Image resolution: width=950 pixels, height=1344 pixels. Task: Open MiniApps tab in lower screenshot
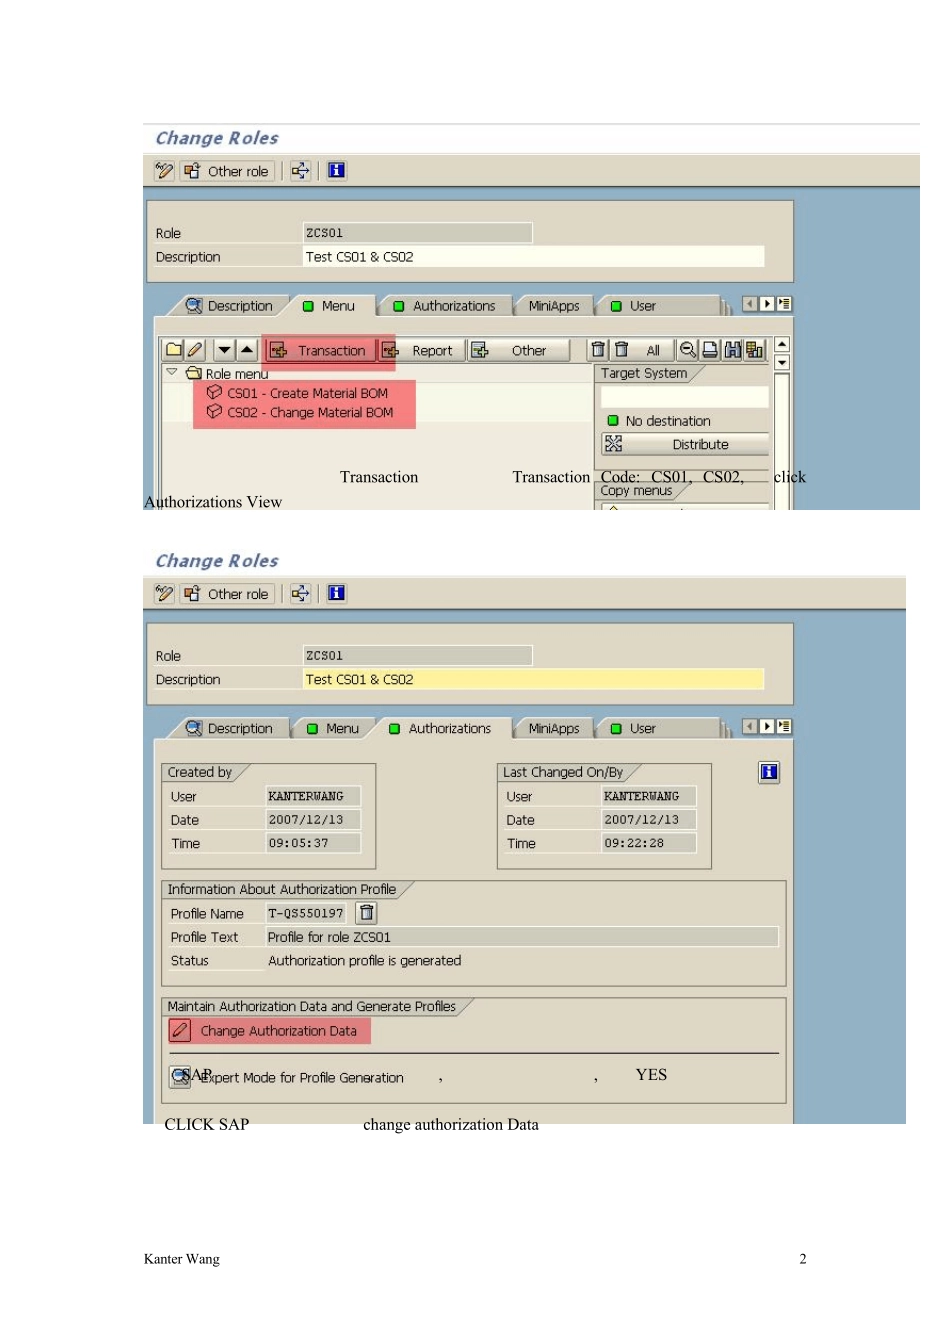click(x=554, y=729)
